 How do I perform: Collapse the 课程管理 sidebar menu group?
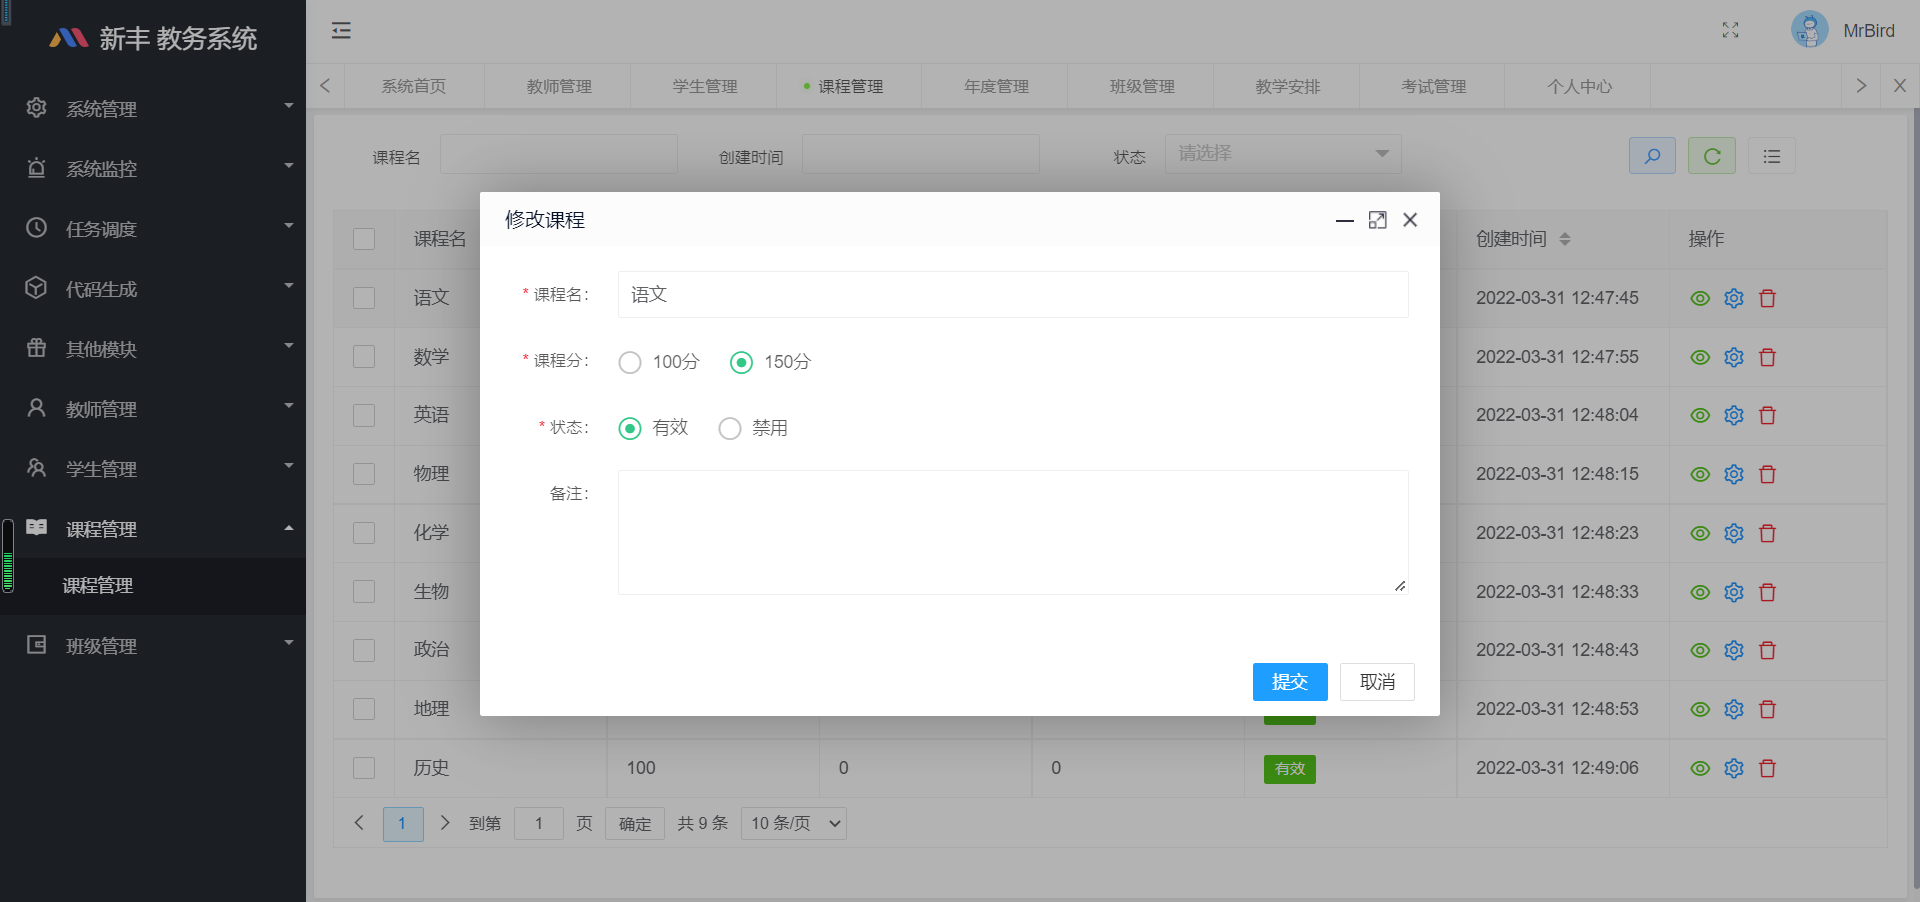click(153, 528)
